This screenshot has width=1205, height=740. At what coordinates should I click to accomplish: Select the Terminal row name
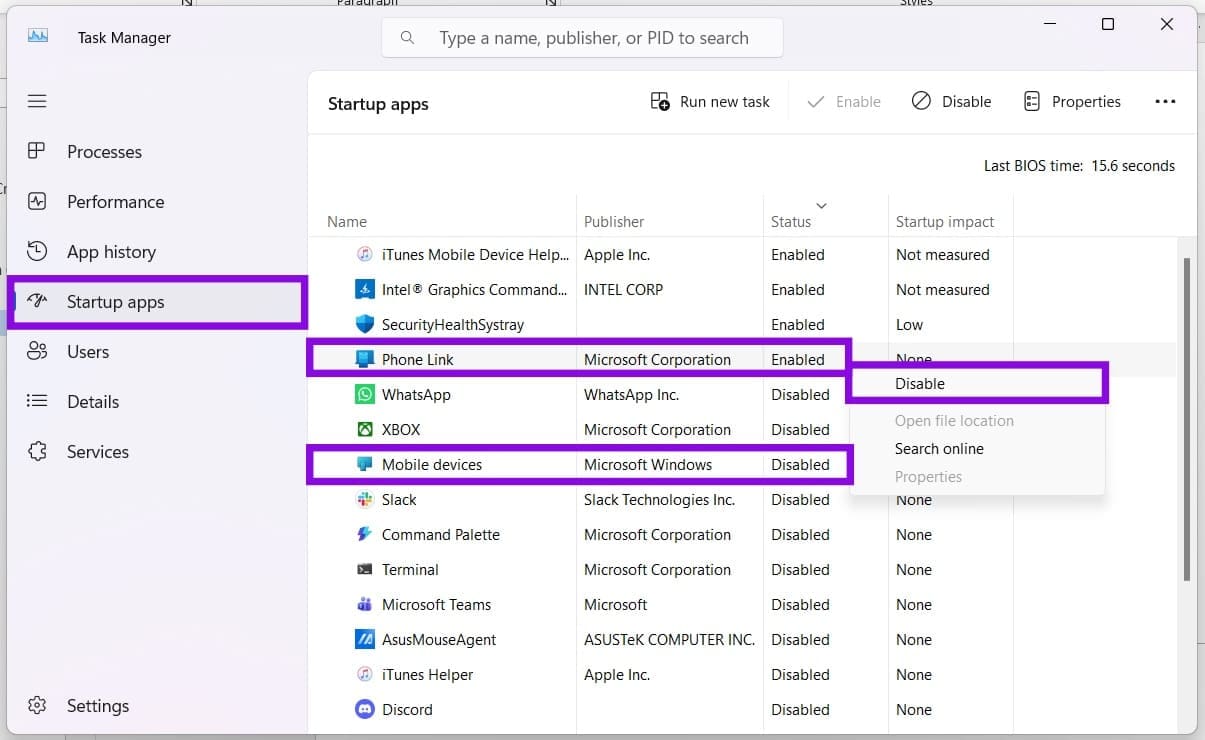pyautogui.click(x=410, y=569)
